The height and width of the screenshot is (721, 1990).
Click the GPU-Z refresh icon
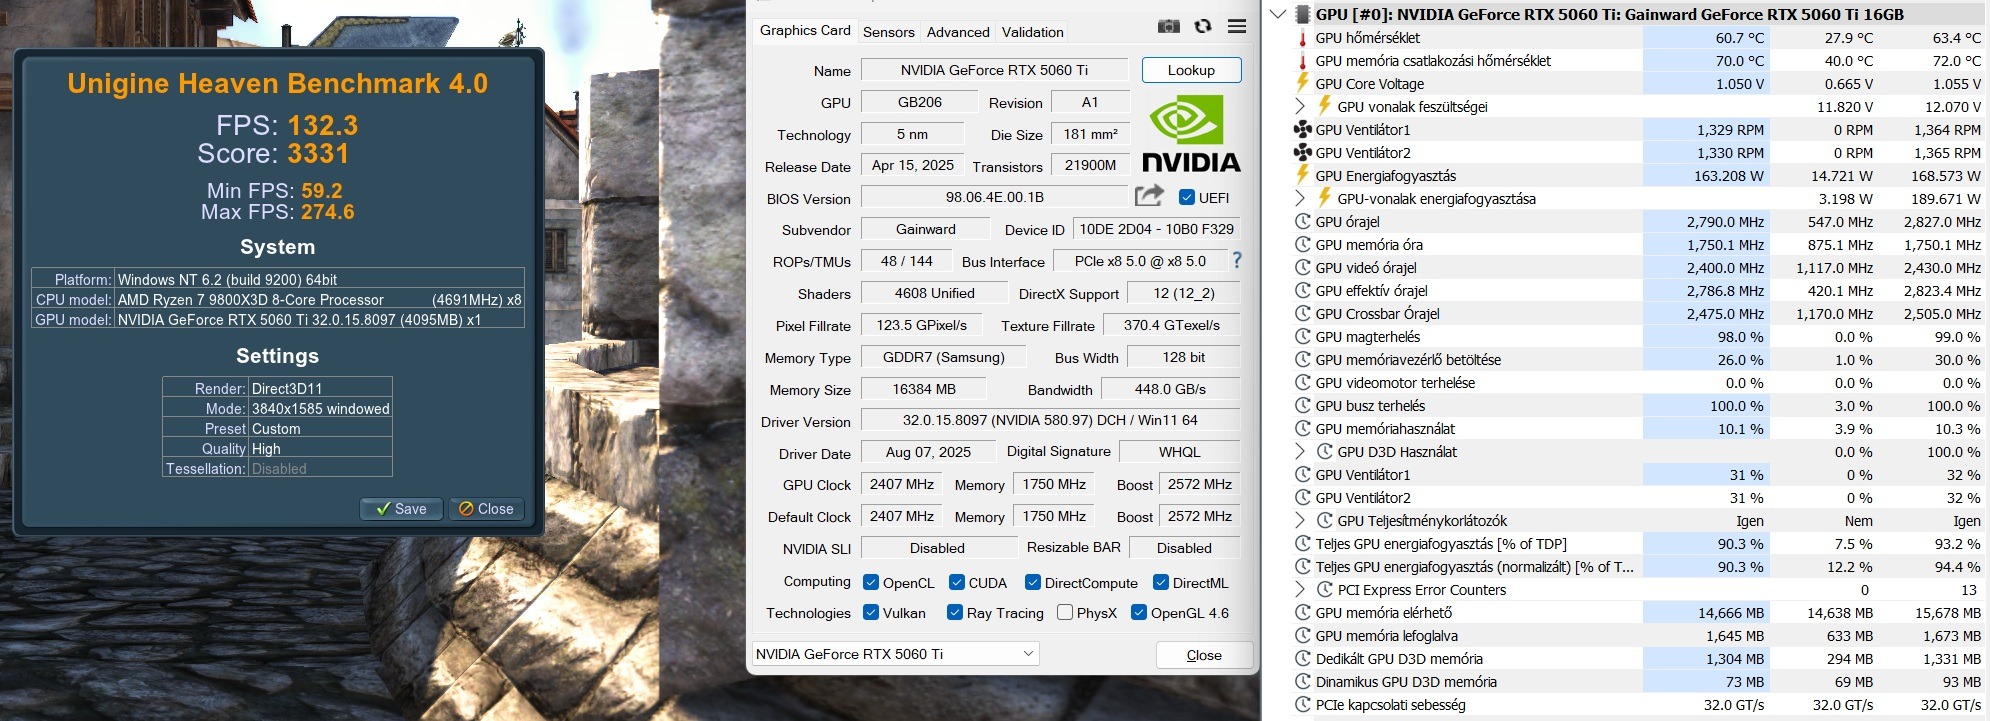point(1203,27)
